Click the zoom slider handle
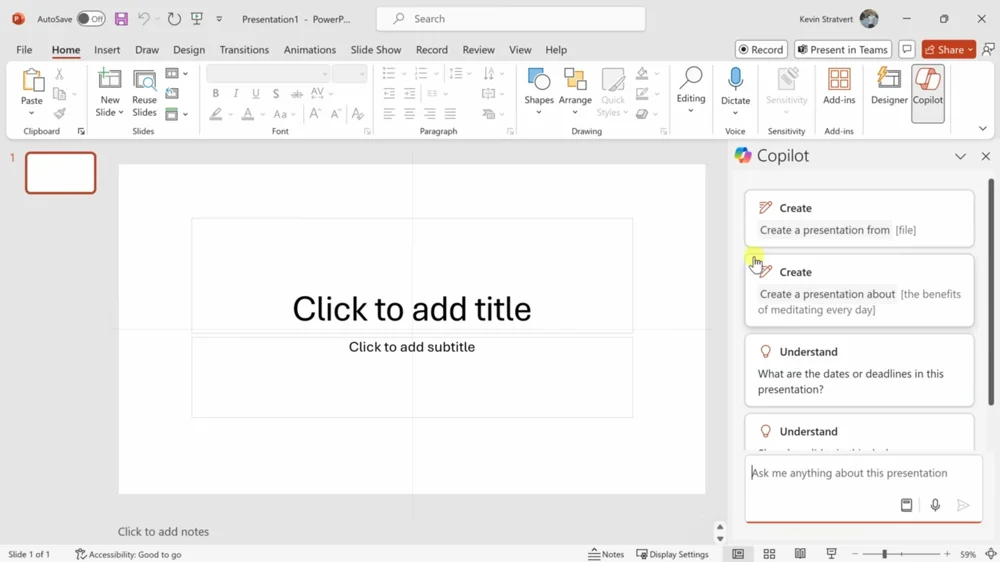 point(884,554)
